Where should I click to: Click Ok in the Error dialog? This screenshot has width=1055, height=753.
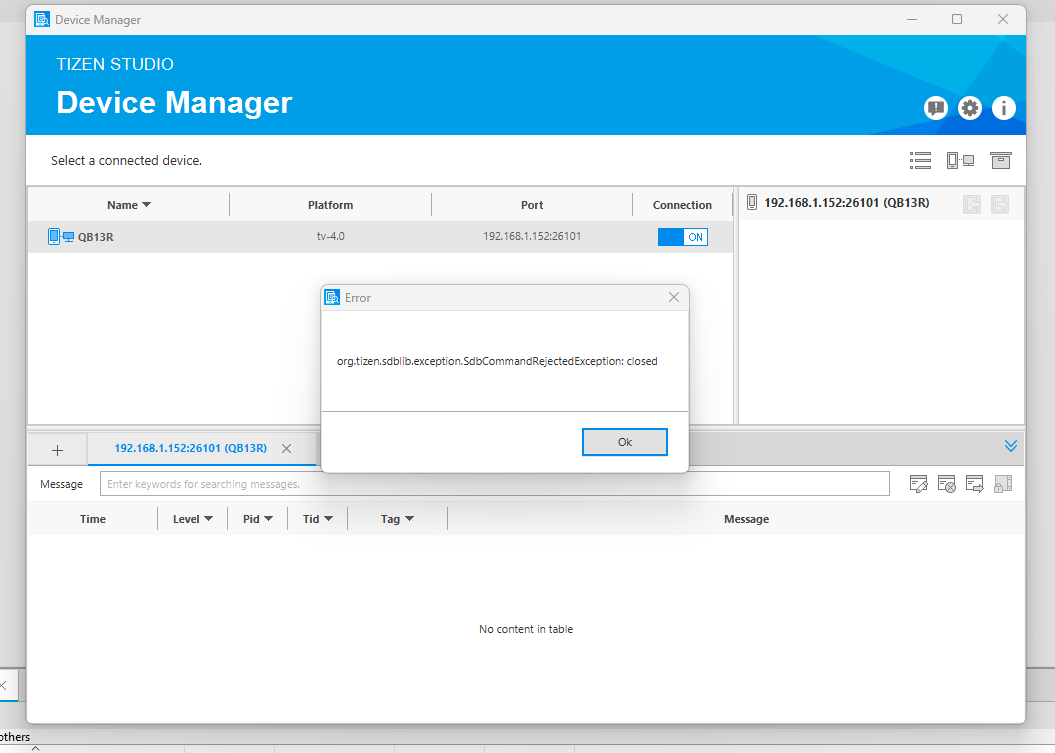(624, 442)
